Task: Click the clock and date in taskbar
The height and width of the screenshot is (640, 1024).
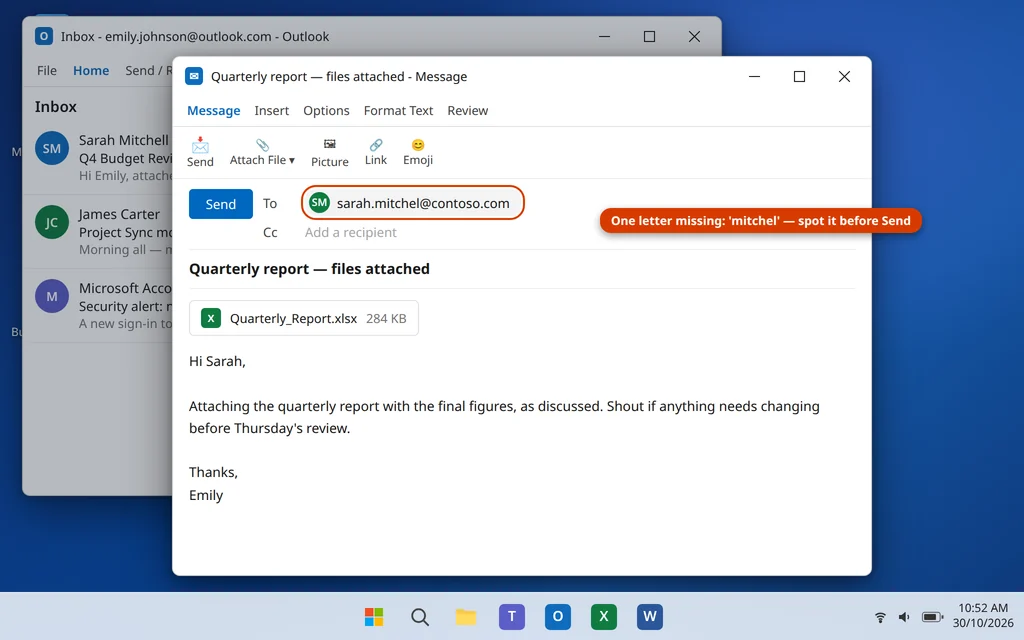Action: [983, 615]
